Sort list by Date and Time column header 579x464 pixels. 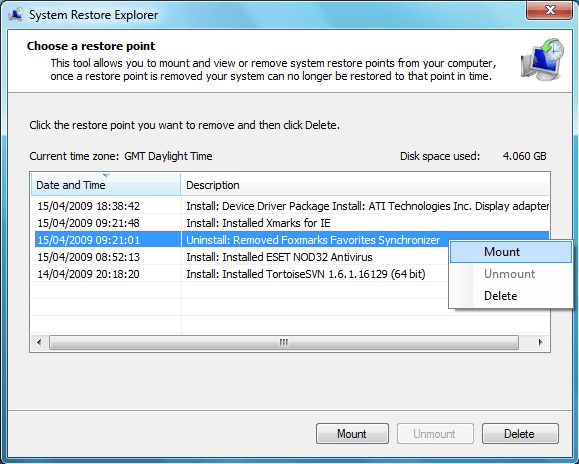pyautogui.click(x=106, y=185)
